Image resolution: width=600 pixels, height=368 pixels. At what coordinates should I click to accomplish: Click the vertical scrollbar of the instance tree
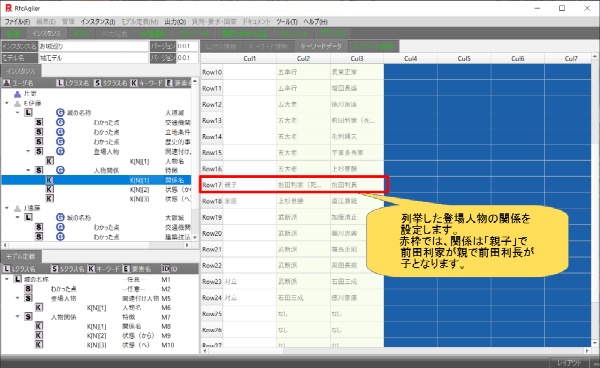[x=195, y=160]
